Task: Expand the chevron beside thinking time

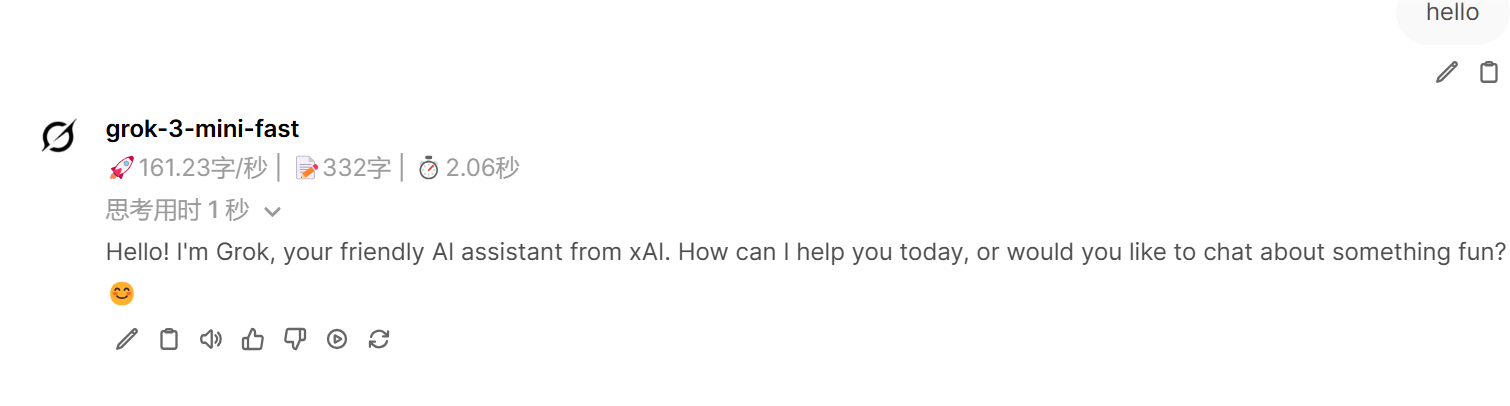Action: pyautogui.click(x=272, y=212)
